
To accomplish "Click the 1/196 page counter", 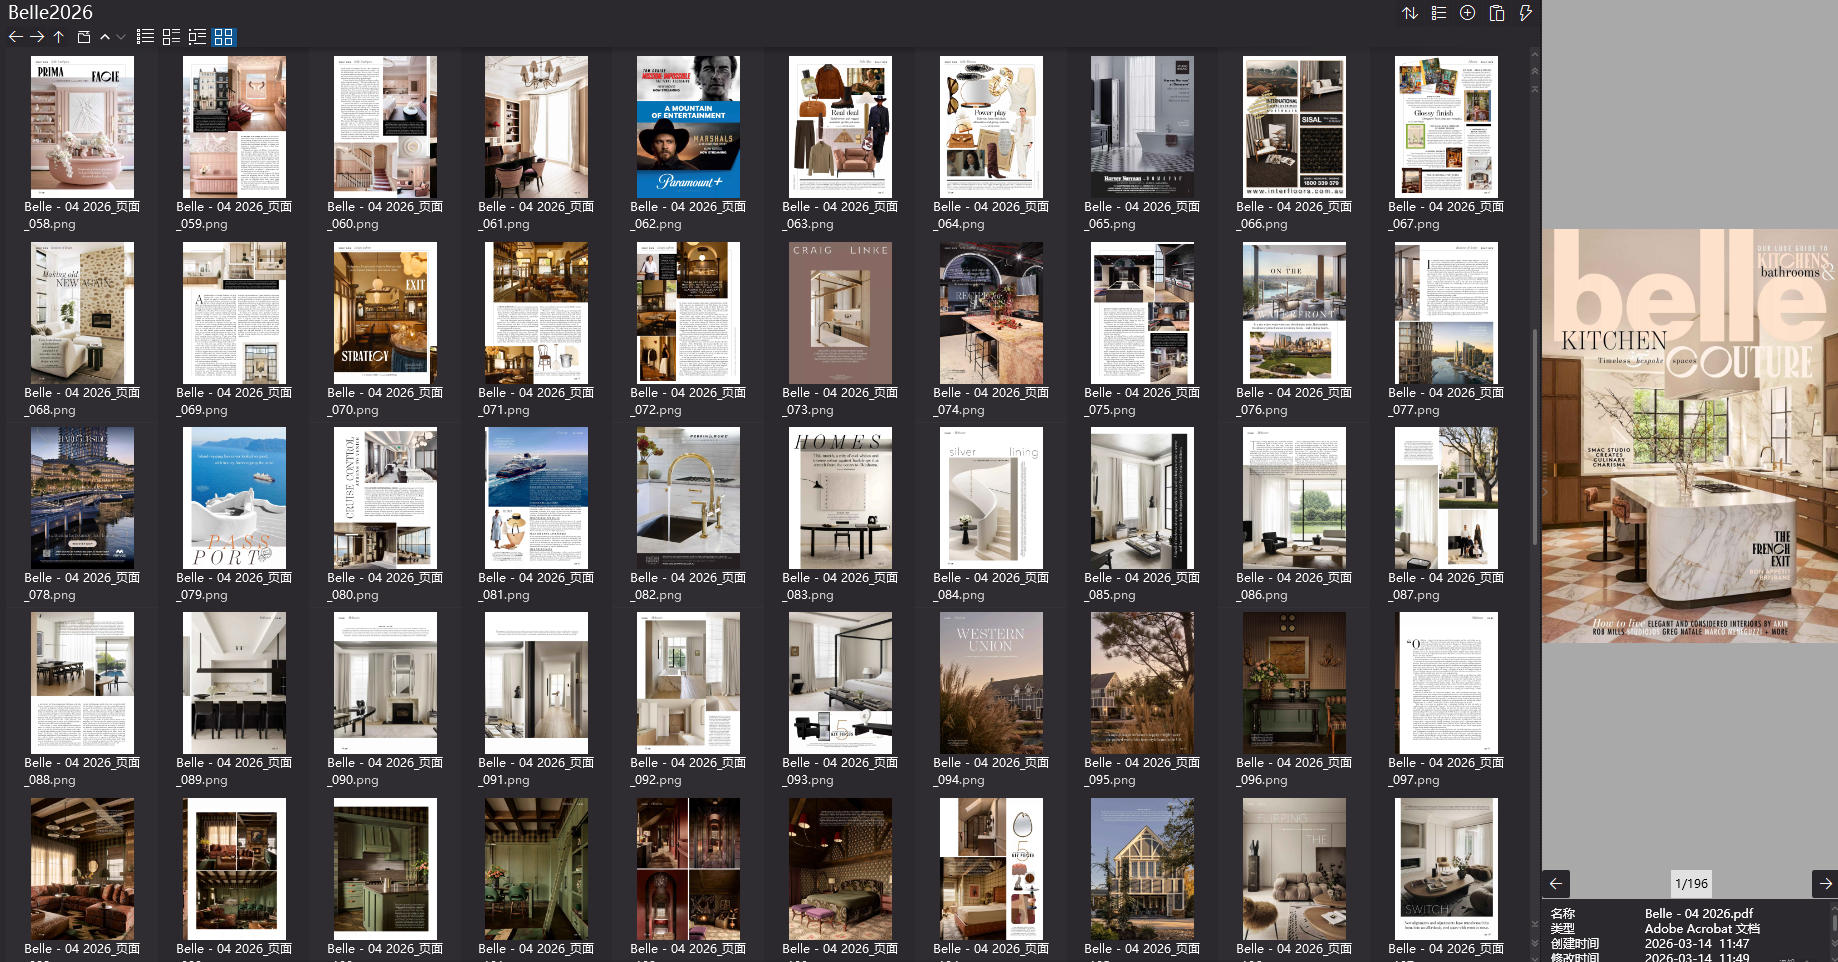I will pos(1691,884).
